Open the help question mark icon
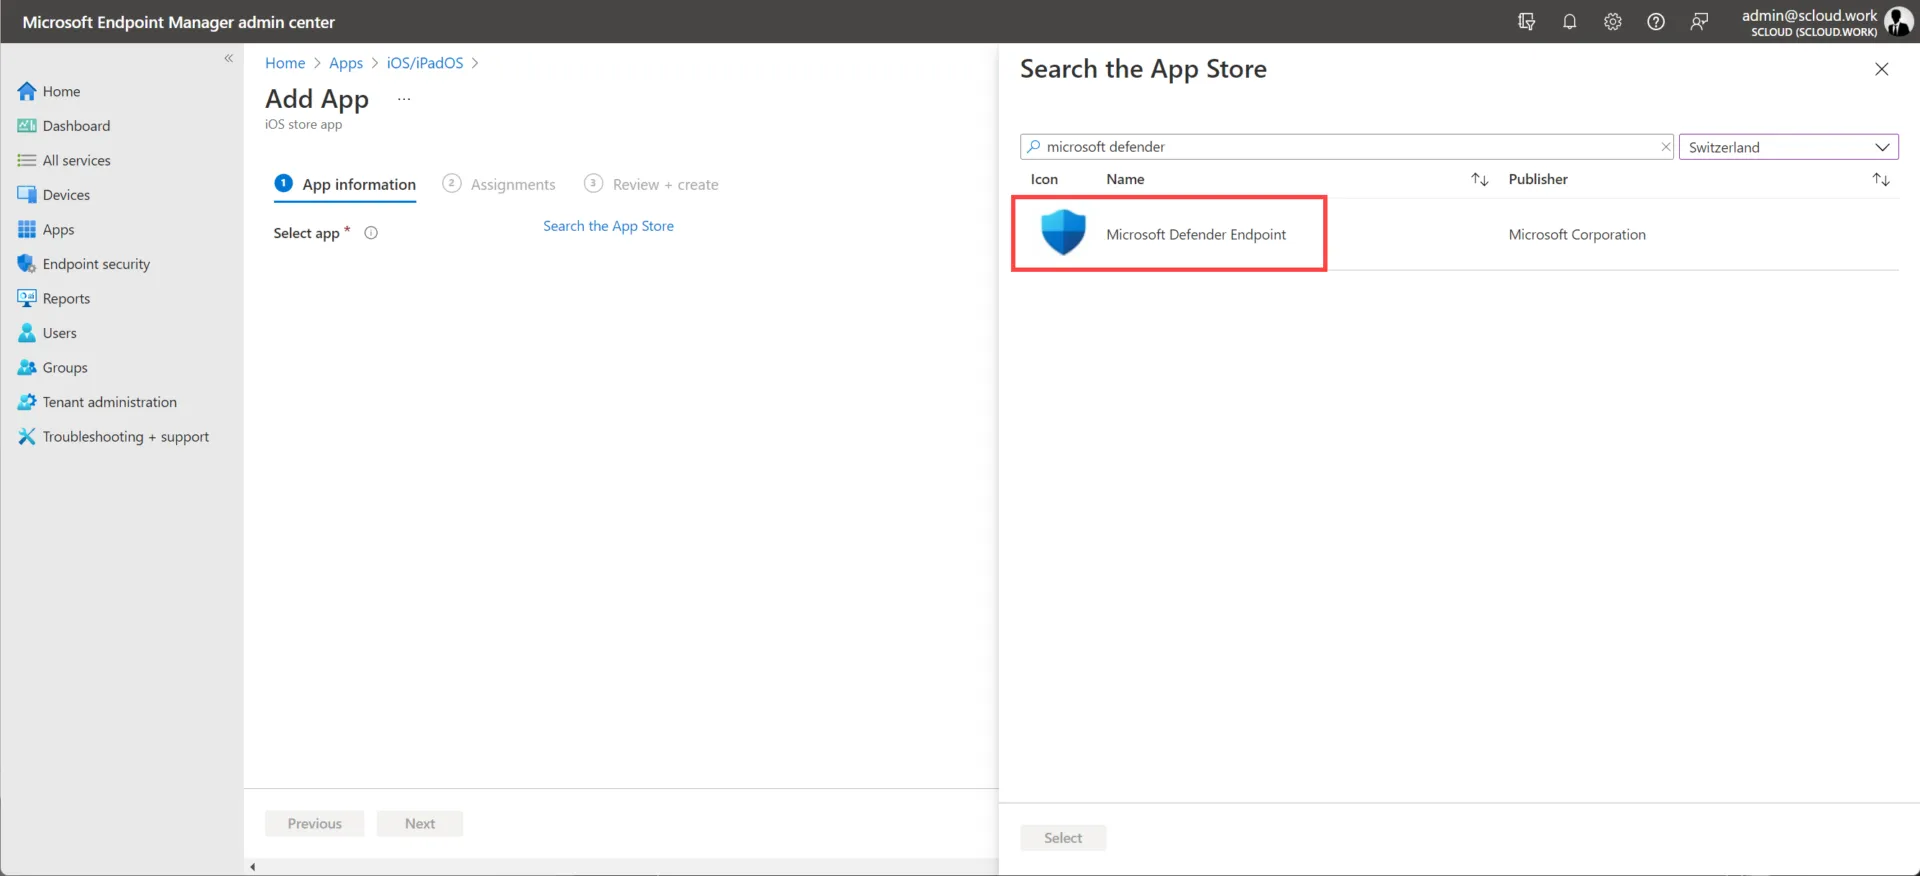1920x876 pixels. (1656, 21)
